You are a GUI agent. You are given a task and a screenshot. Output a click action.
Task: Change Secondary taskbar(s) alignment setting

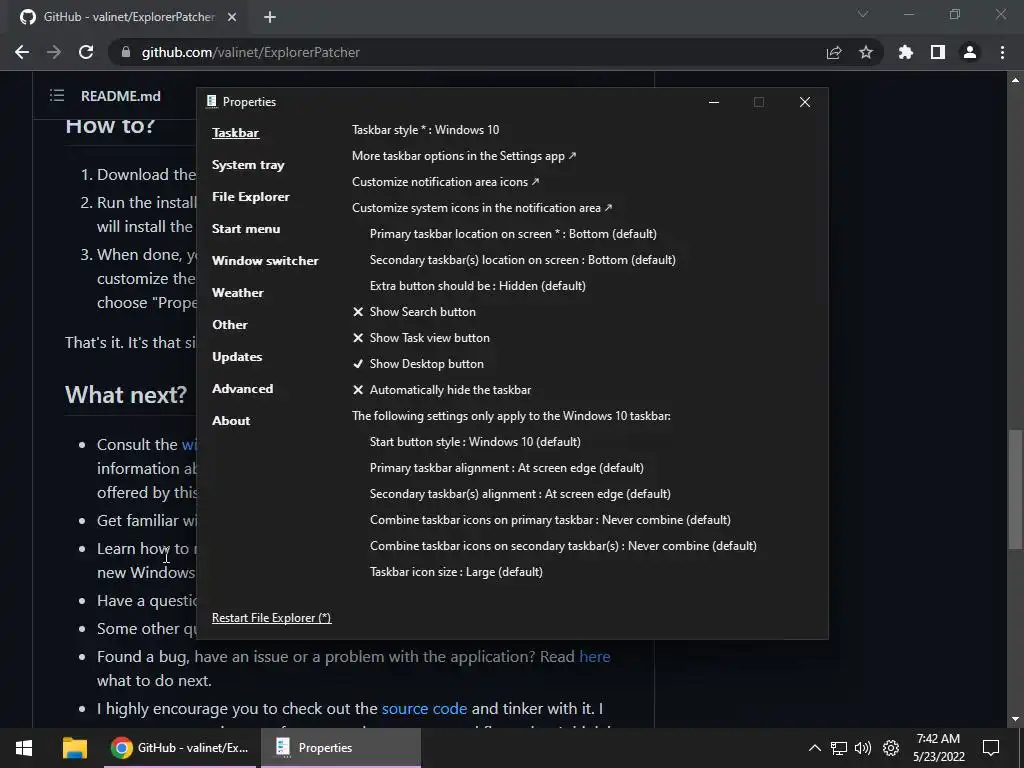pos(520,494)
